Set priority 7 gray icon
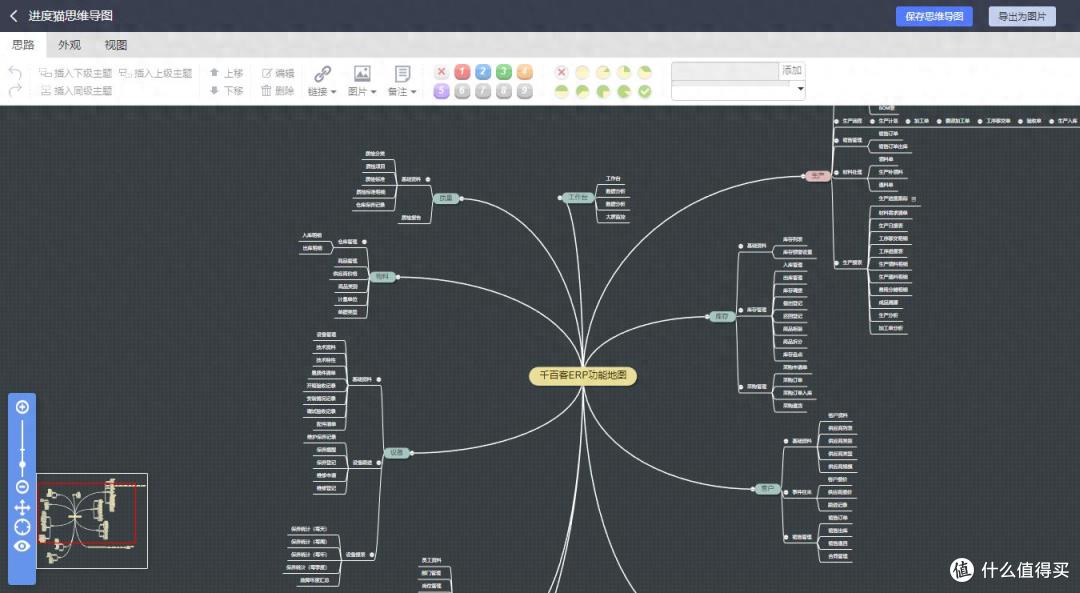Screen dimensions: 1080x593 click(483, 91)
